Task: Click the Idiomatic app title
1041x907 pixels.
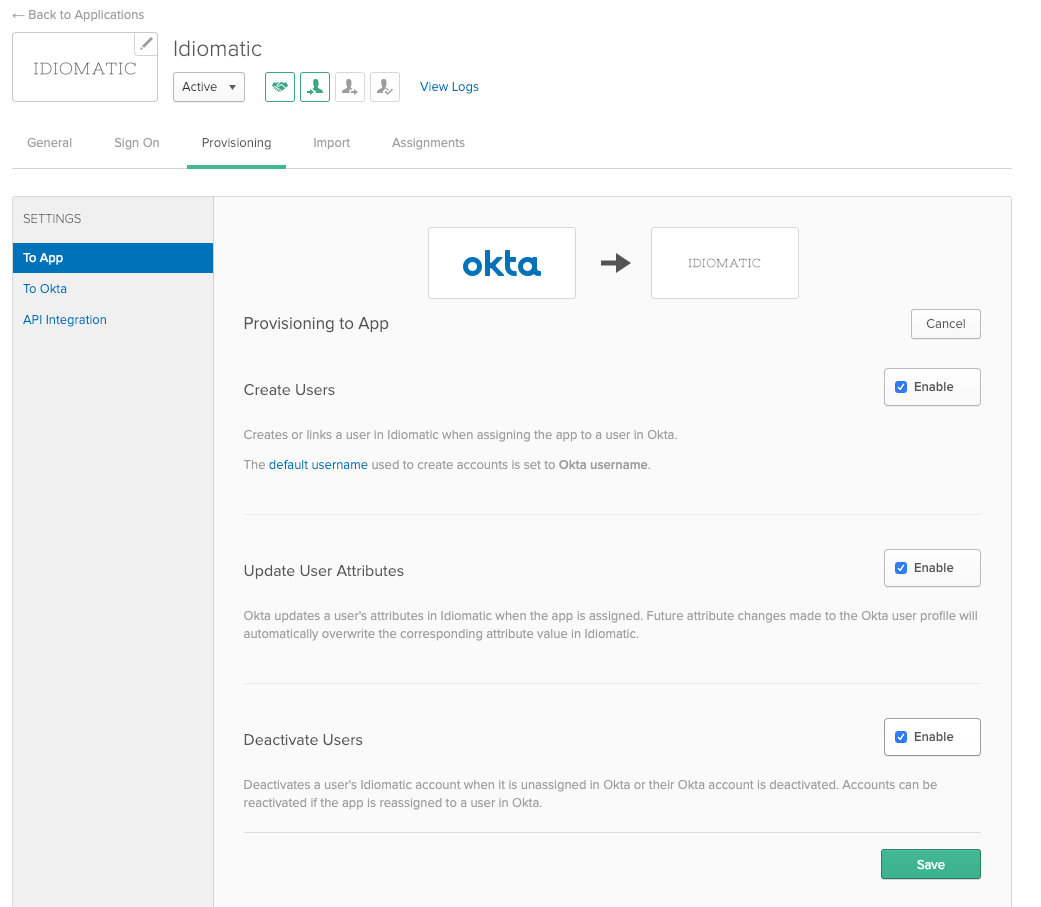Action: 218,48
